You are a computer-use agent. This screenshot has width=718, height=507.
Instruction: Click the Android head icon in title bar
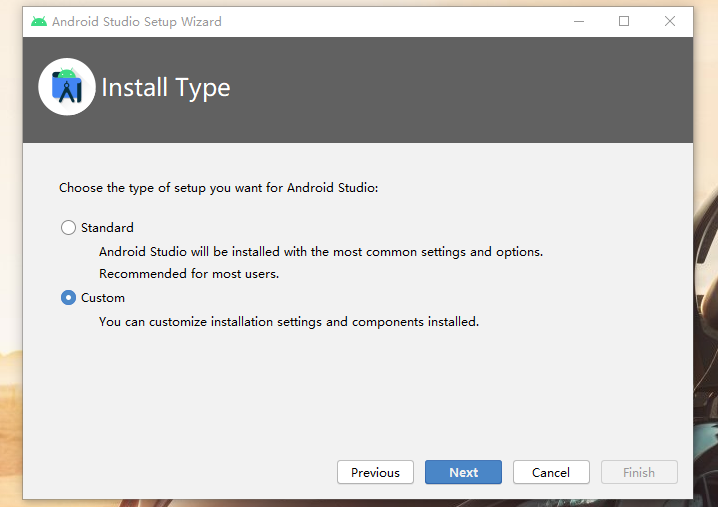[39, 22]
